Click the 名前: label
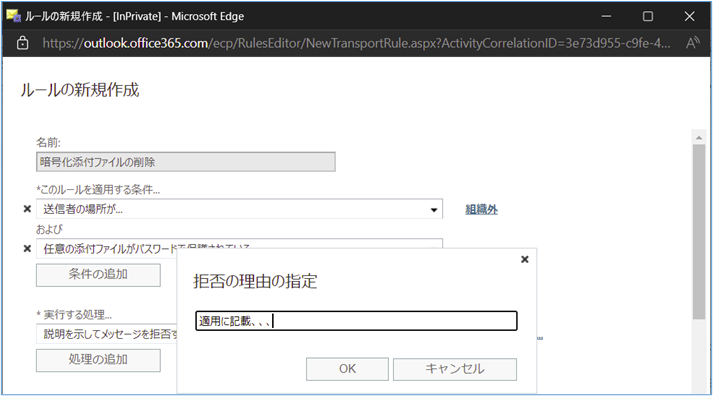This screenshot has width=713, height=396. pos(48,143)
